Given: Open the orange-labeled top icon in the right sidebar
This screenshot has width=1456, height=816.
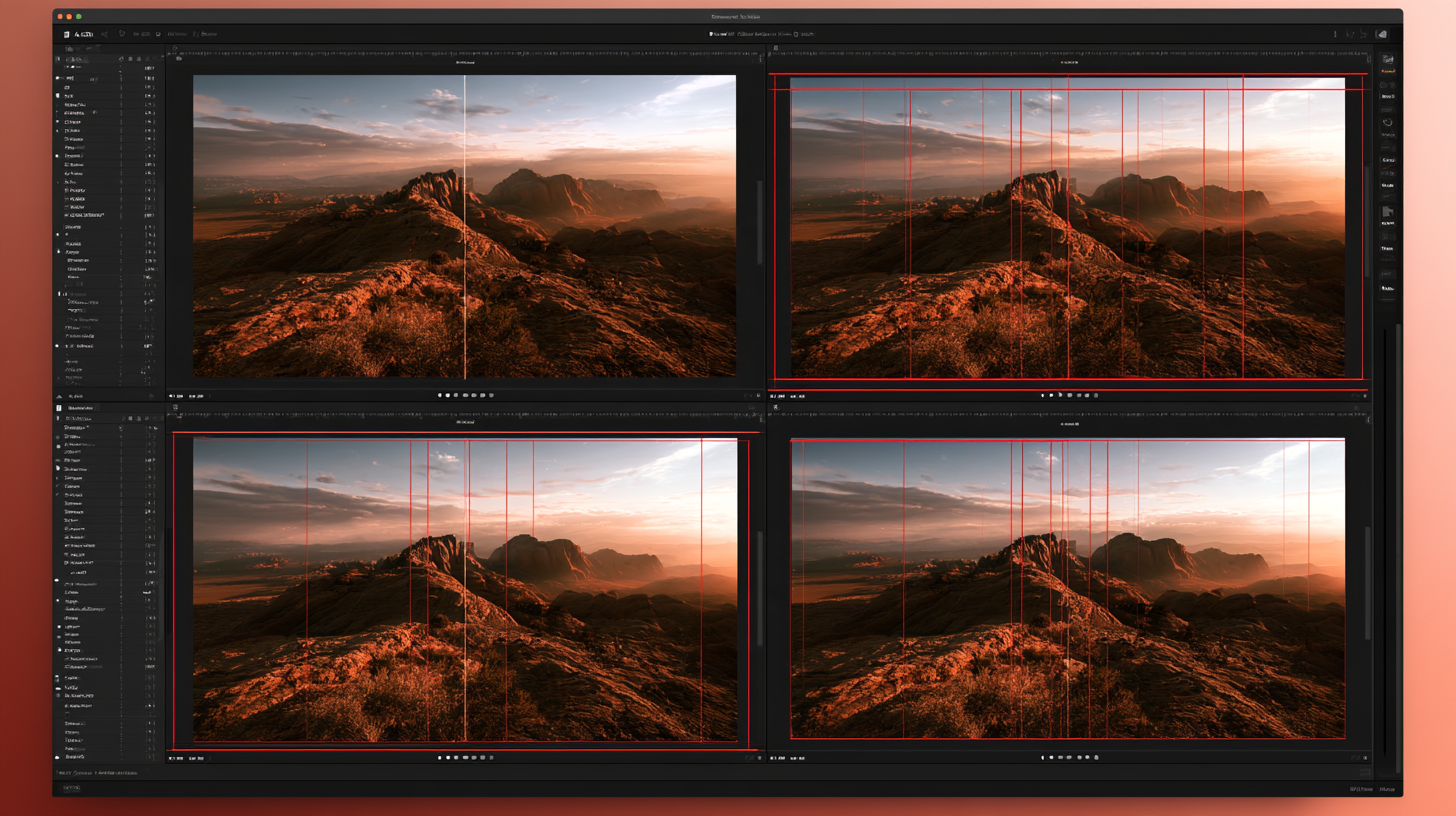Looking at the screenshot, I should [1387, 64].
